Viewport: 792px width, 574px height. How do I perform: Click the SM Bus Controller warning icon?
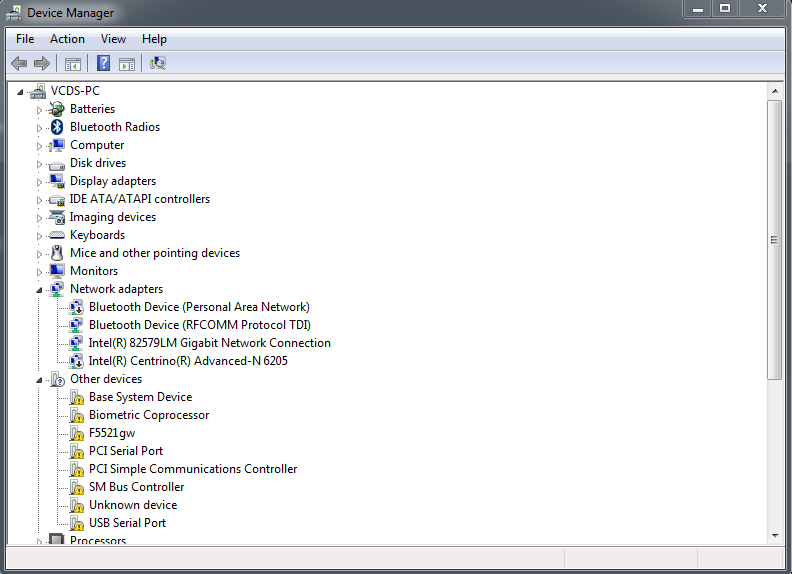point(76,487)
